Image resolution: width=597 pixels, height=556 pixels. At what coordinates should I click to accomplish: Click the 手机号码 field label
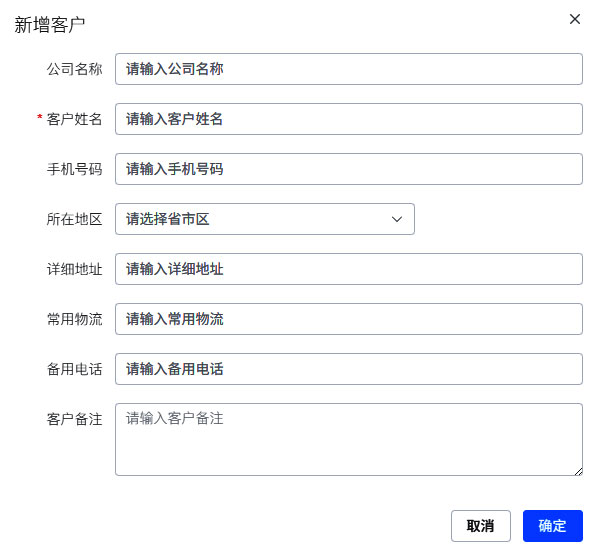74,169
